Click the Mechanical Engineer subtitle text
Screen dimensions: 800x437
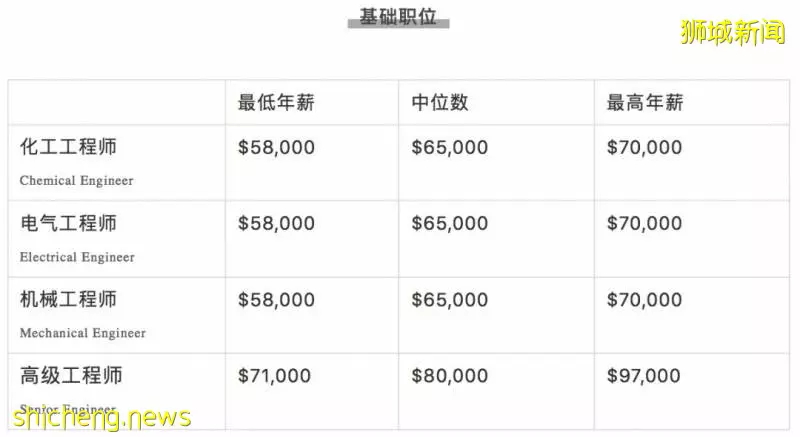[83, 333]
